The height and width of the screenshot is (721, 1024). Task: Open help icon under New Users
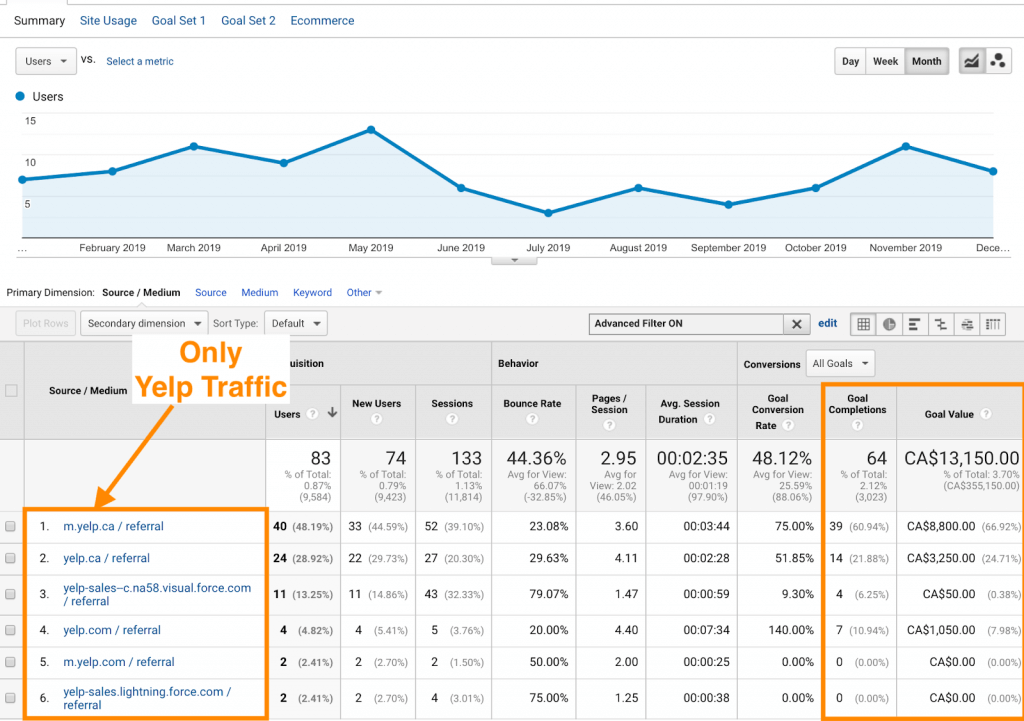(377, 419)
